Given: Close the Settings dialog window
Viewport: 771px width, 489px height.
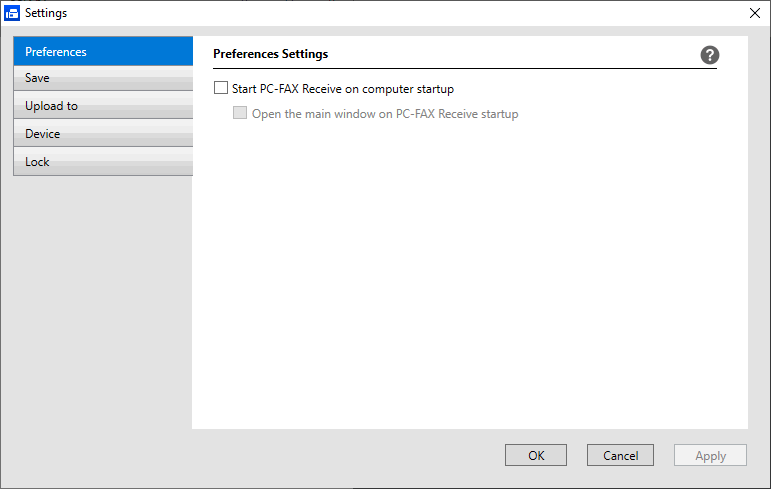Looking at the screenshot, I should pos(755,13).
